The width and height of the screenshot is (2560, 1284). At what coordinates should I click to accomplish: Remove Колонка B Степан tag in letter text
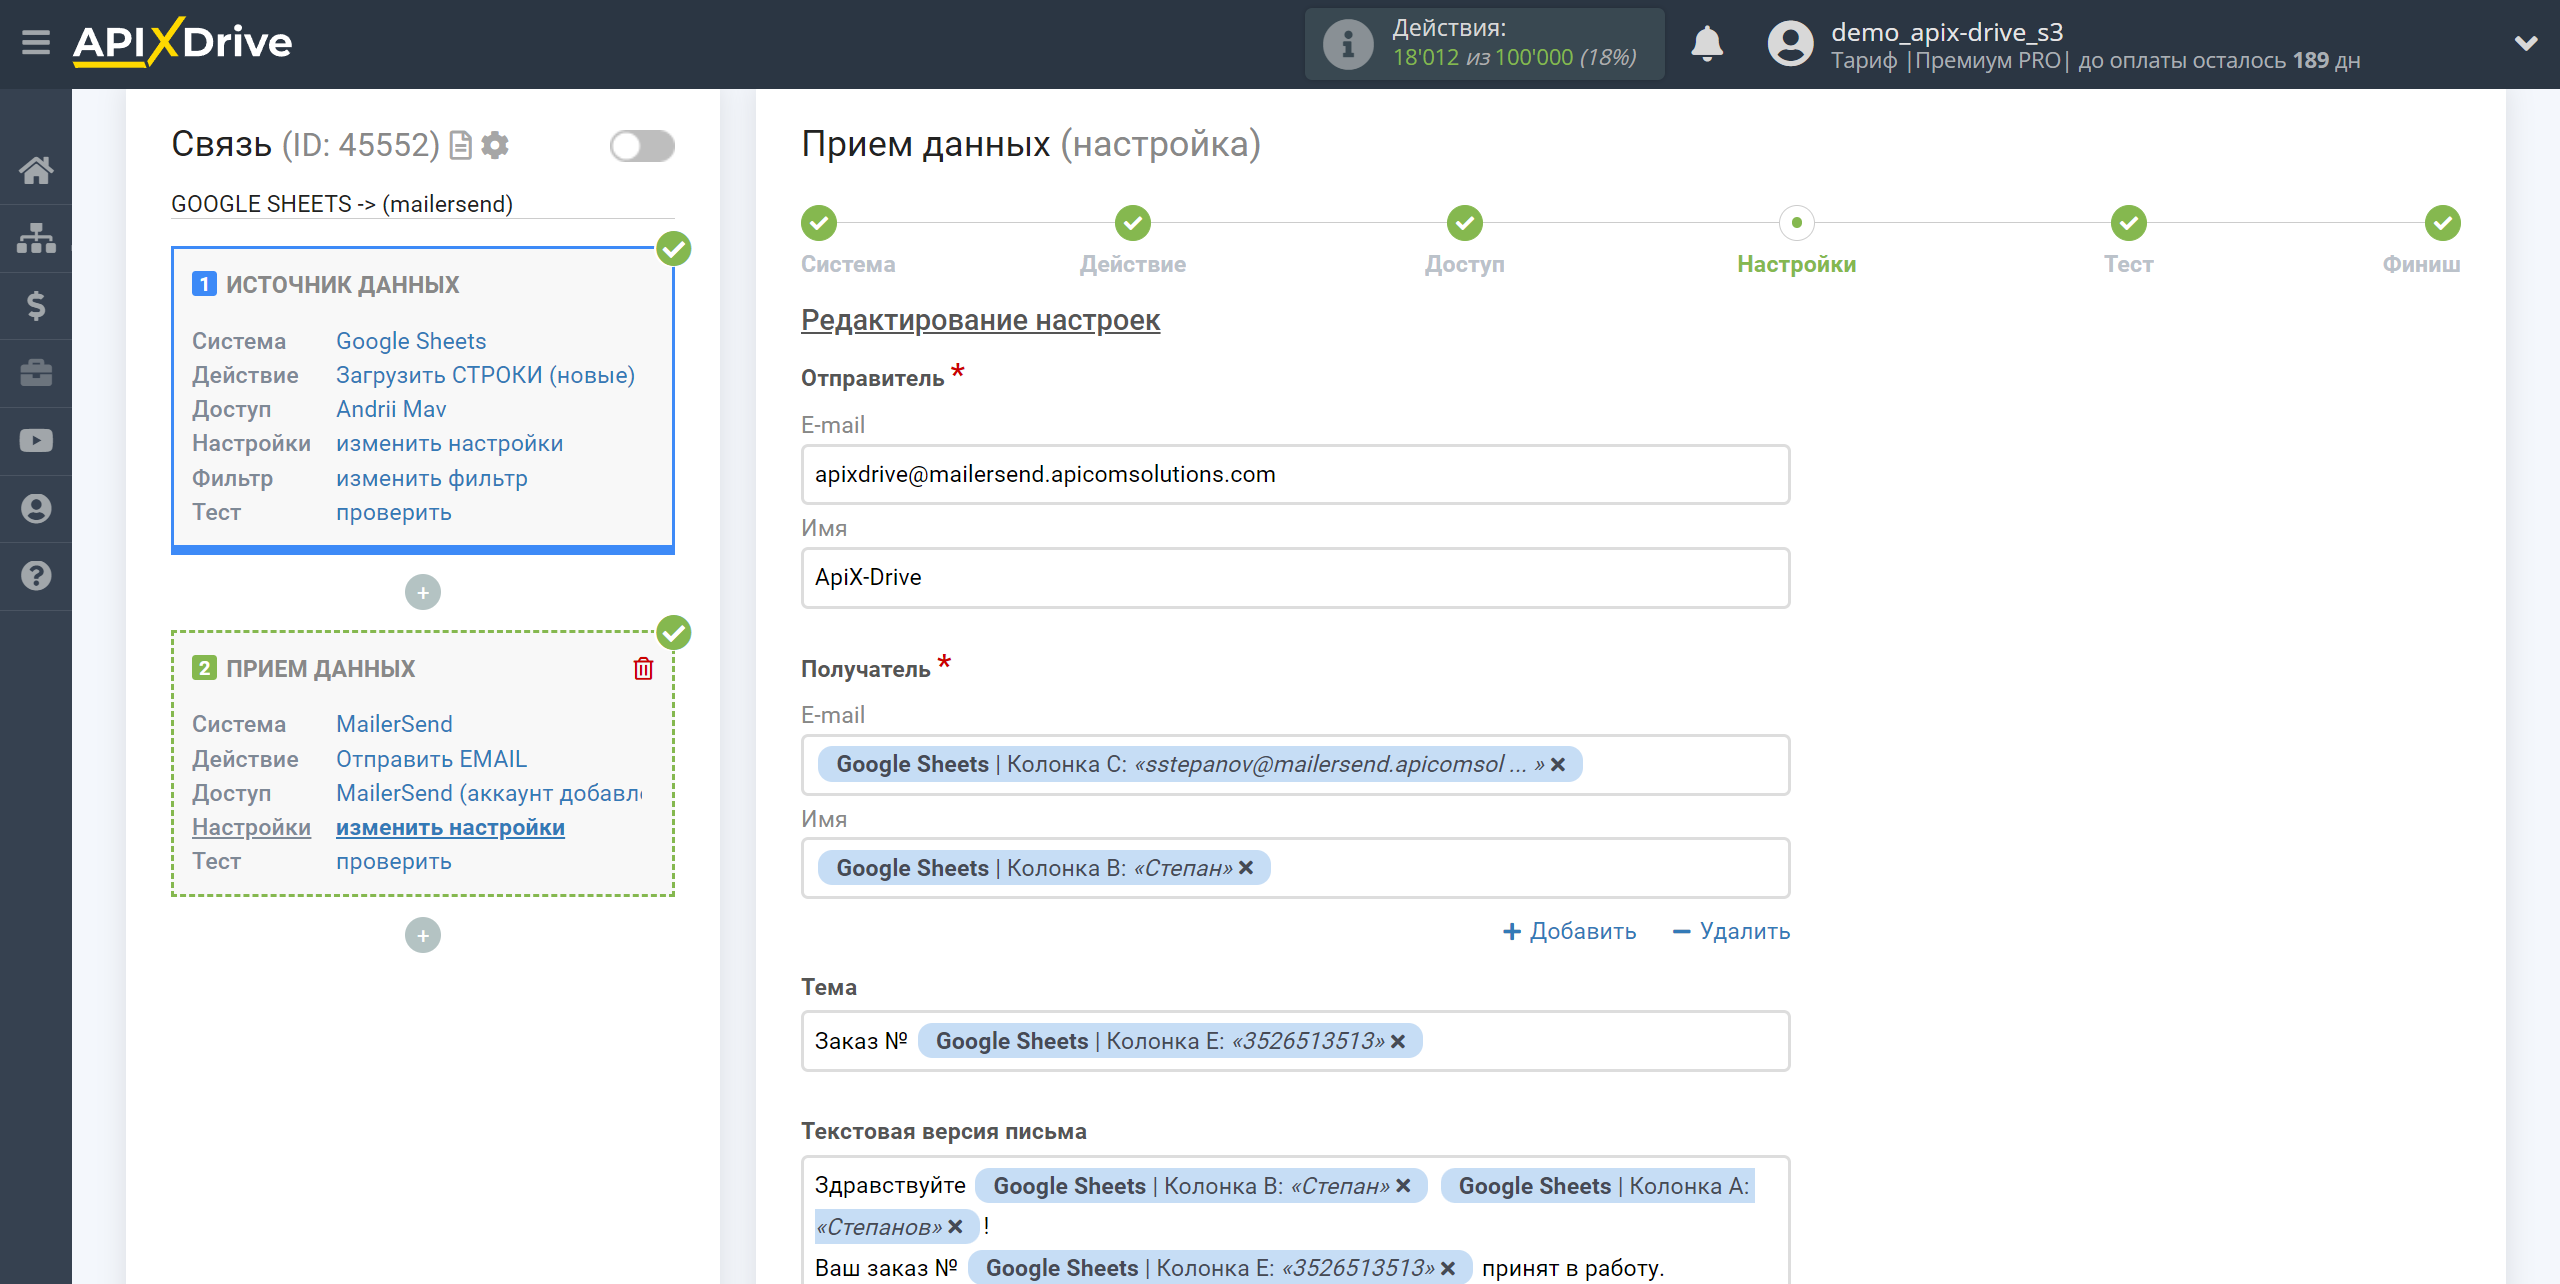(1403, 1186)
